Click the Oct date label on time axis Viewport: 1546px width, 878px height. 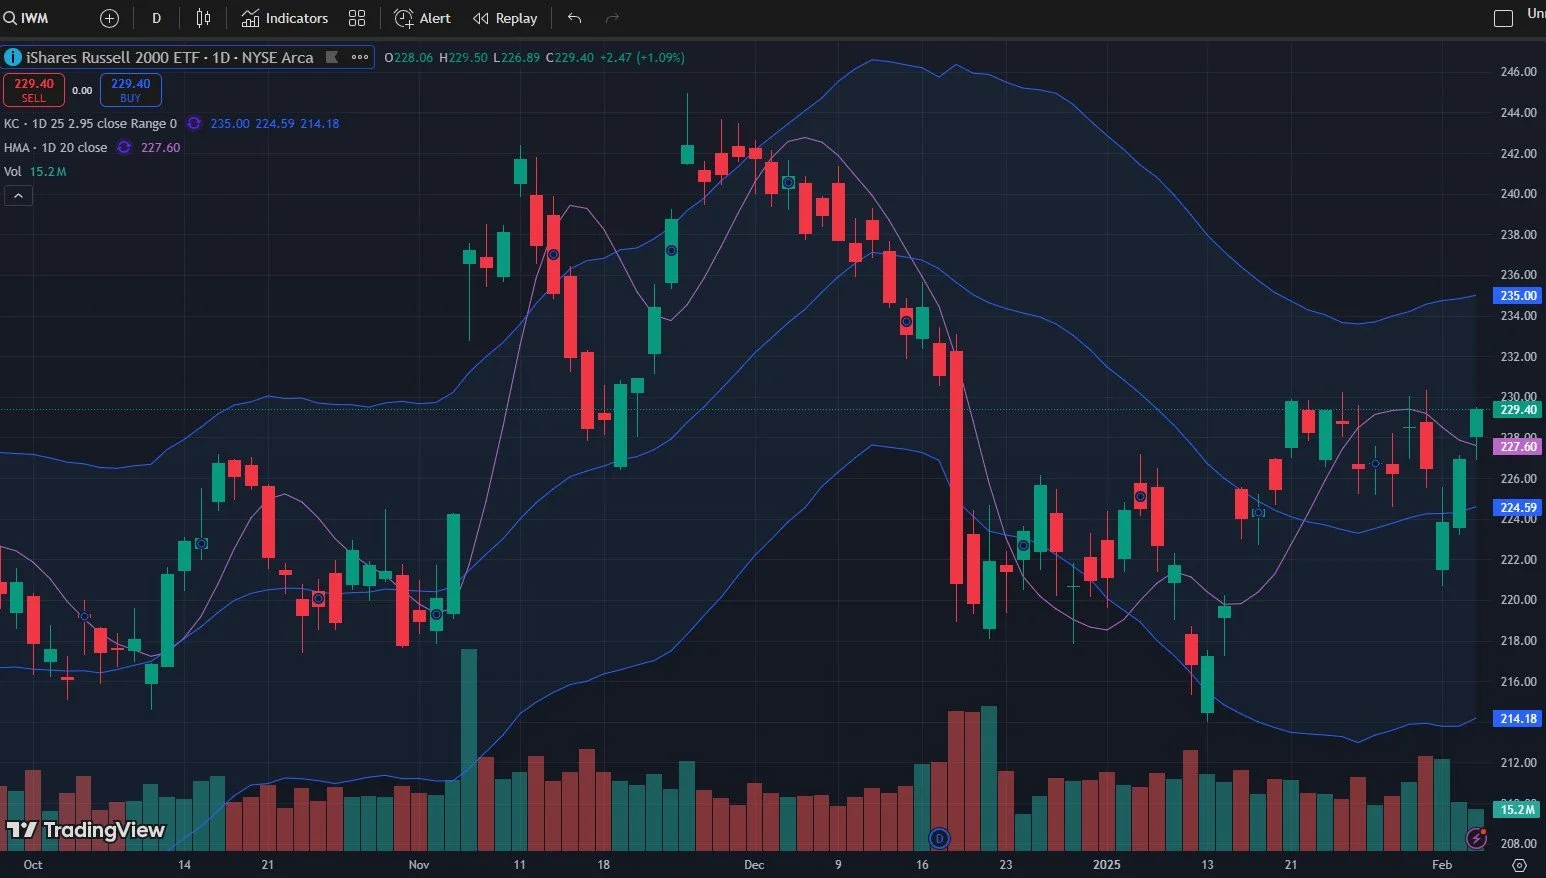[33, 865]
